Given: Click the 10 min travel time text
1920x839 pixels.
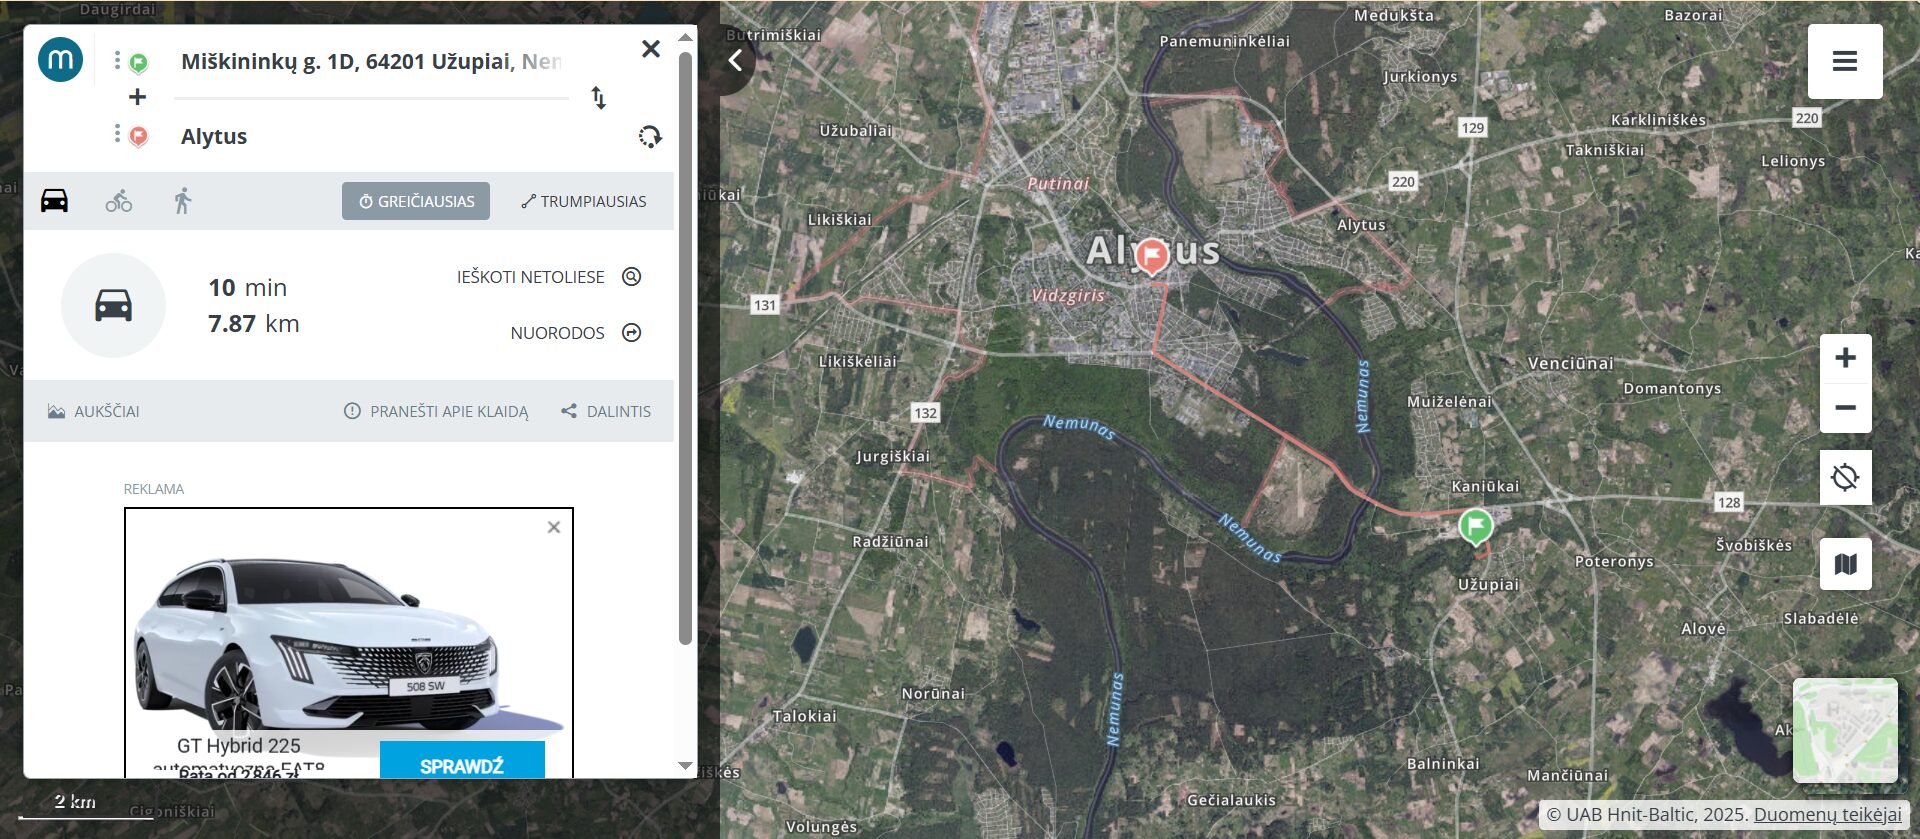Looking at the screenshot, I should pyautogui.click(x=248, y=288).
